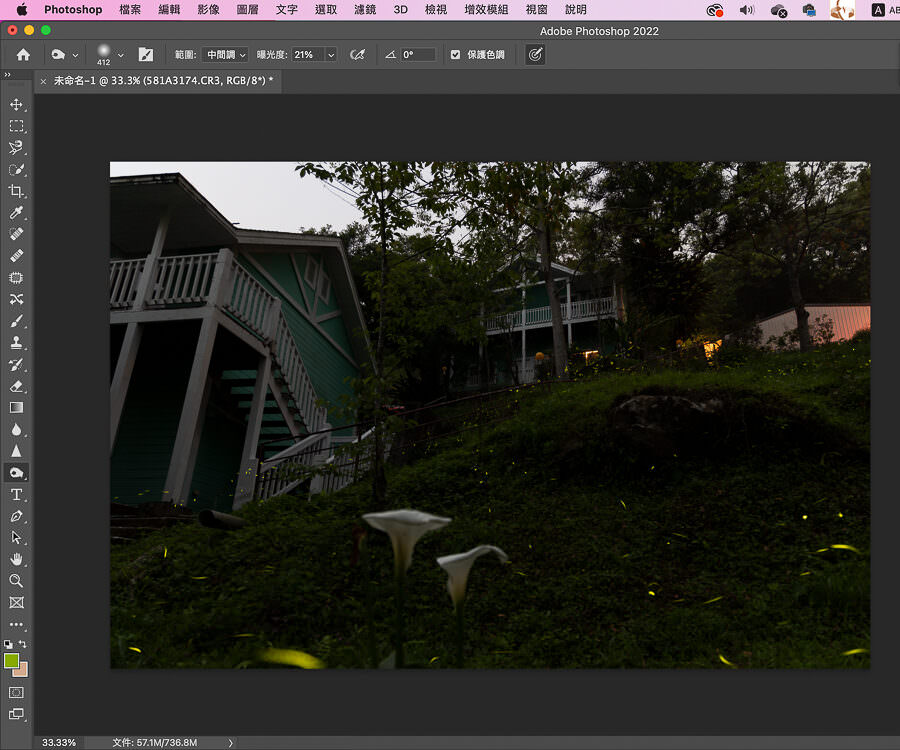Open the 文字 menu
Viewport: 900px width, 750px height.
coord(286,10)
